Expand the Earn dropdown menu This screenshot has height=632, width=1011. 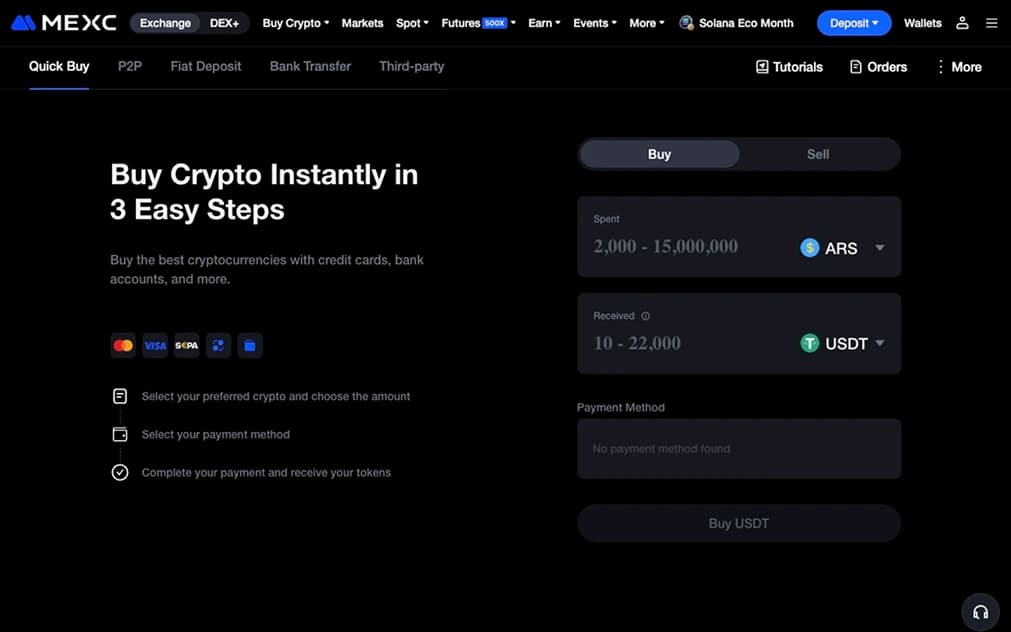pos(544,23)
